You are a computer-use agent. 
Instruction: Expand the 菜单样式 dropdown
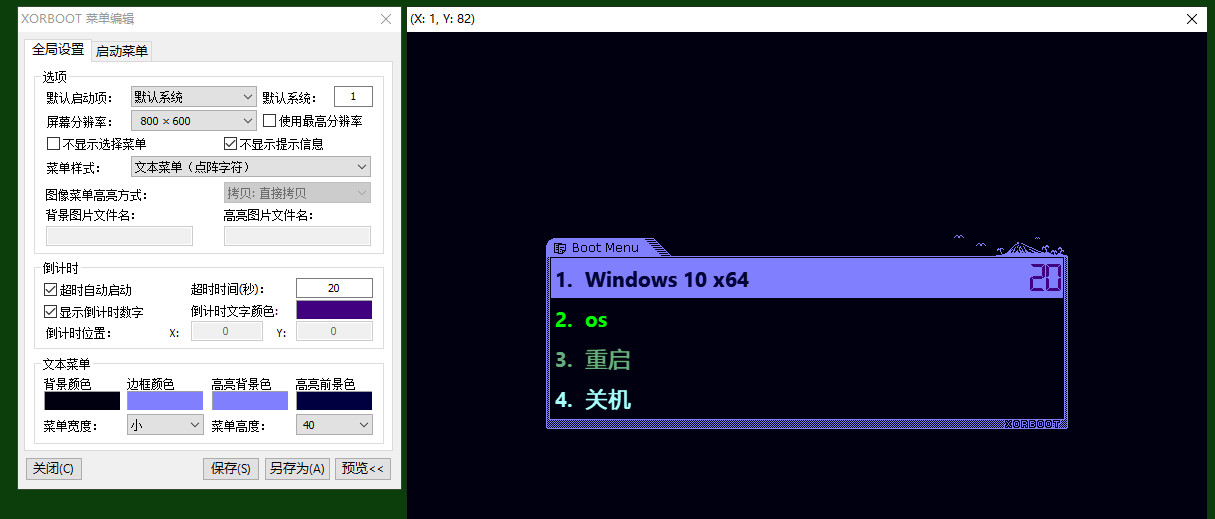pos(251,167)
